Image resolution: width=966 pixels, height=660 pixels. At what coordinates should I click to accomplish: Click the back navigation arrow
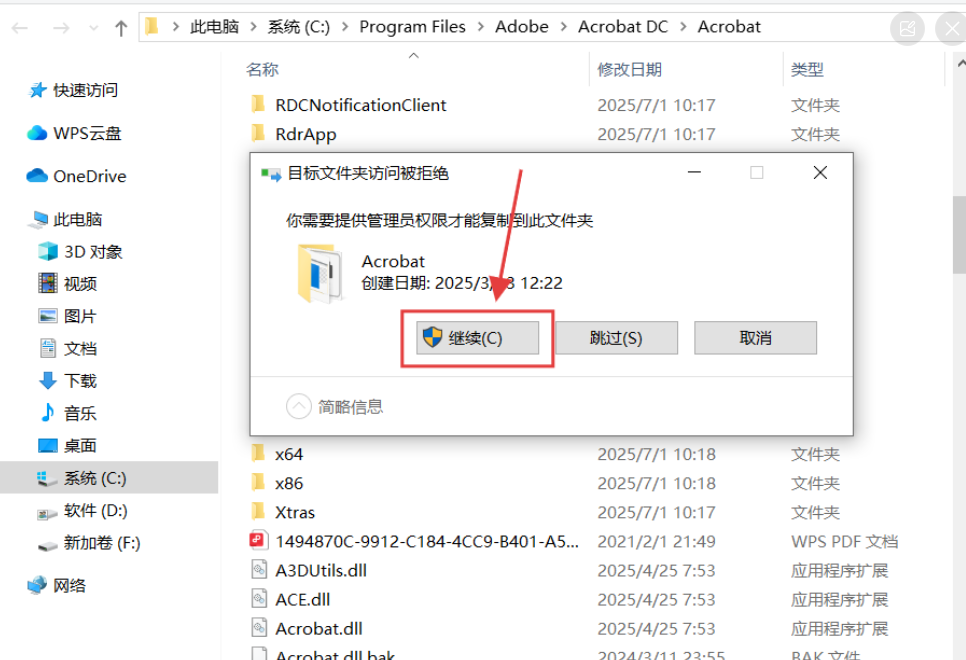(20, 28)
